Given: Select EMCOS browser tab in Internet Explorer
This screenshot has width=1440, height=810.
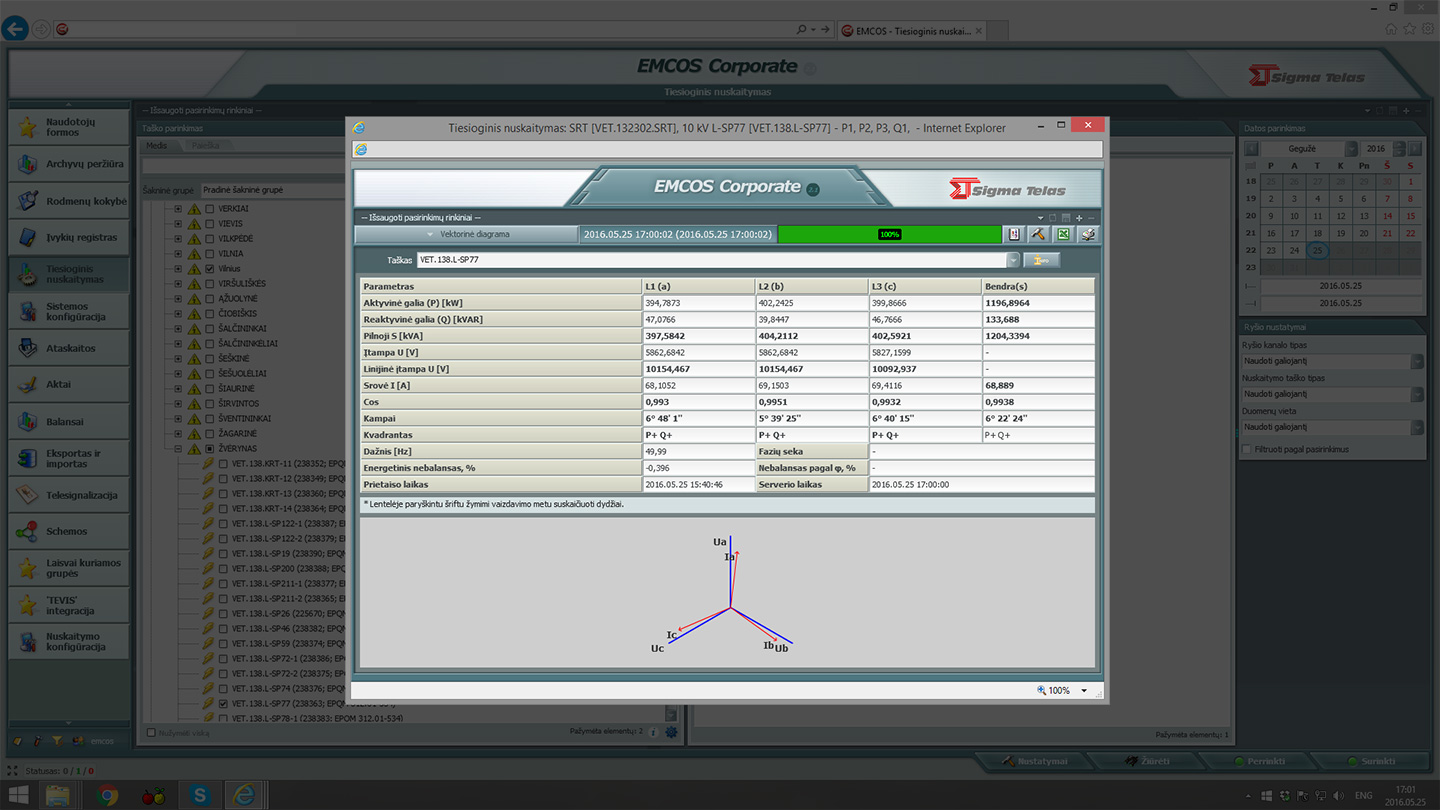Looking at the screenshot, I should click(912, 31).
